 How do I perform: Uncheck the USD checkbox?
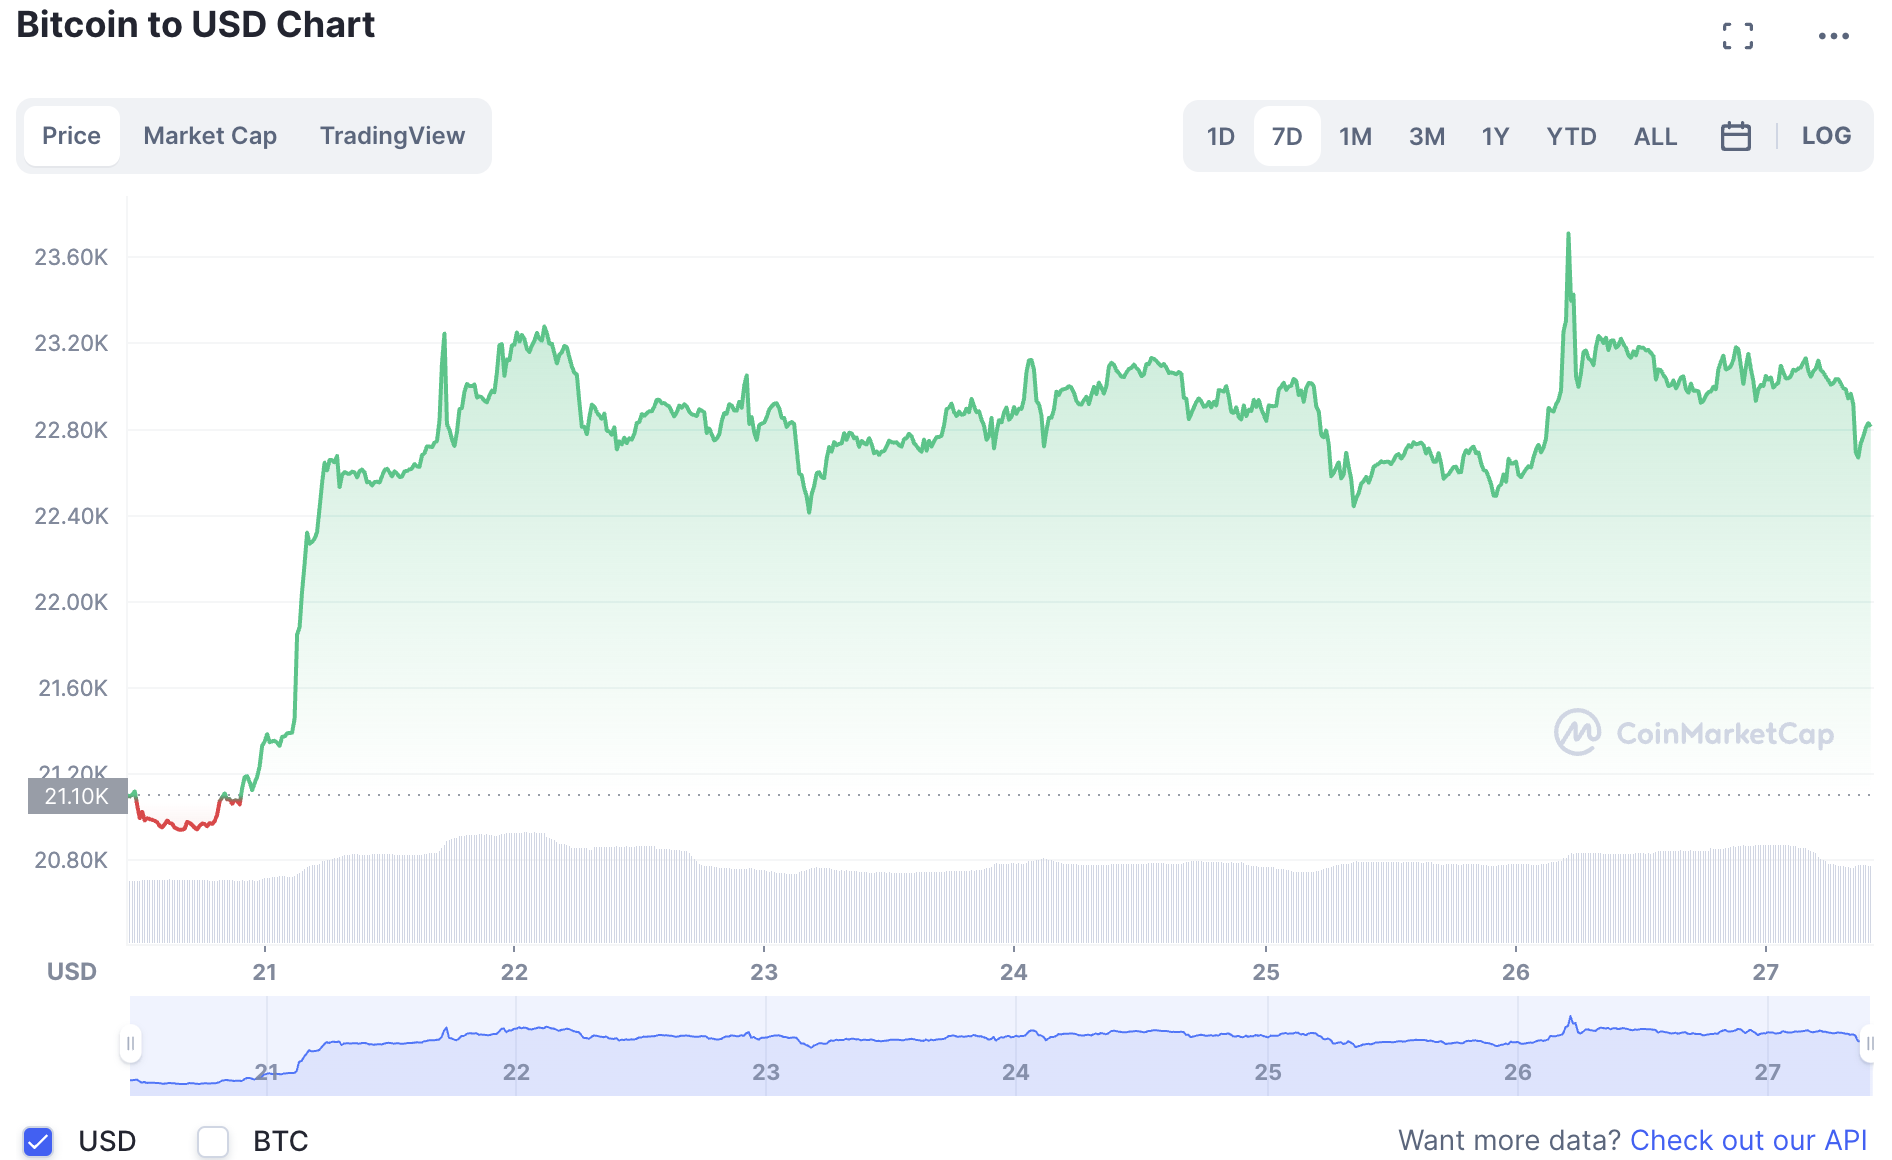click(38, 1141)
